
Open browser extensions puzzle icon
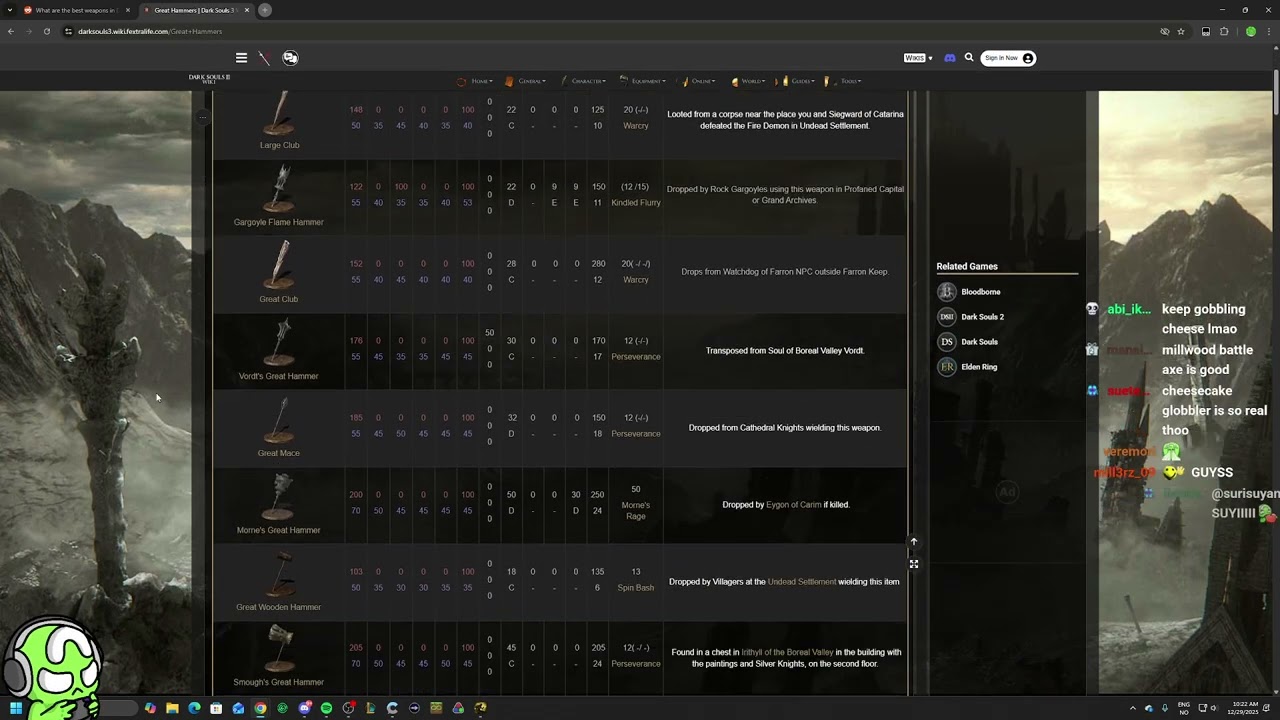[1224, 31]
